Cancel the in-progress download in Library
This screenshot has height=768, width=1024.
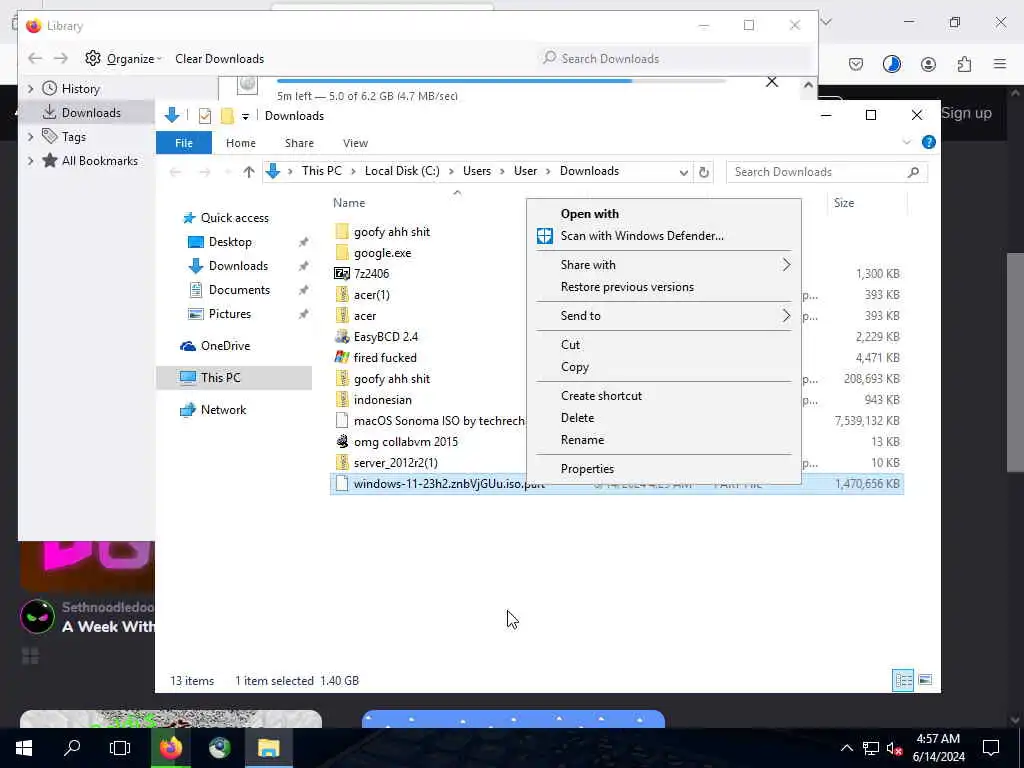click(772, 82)
